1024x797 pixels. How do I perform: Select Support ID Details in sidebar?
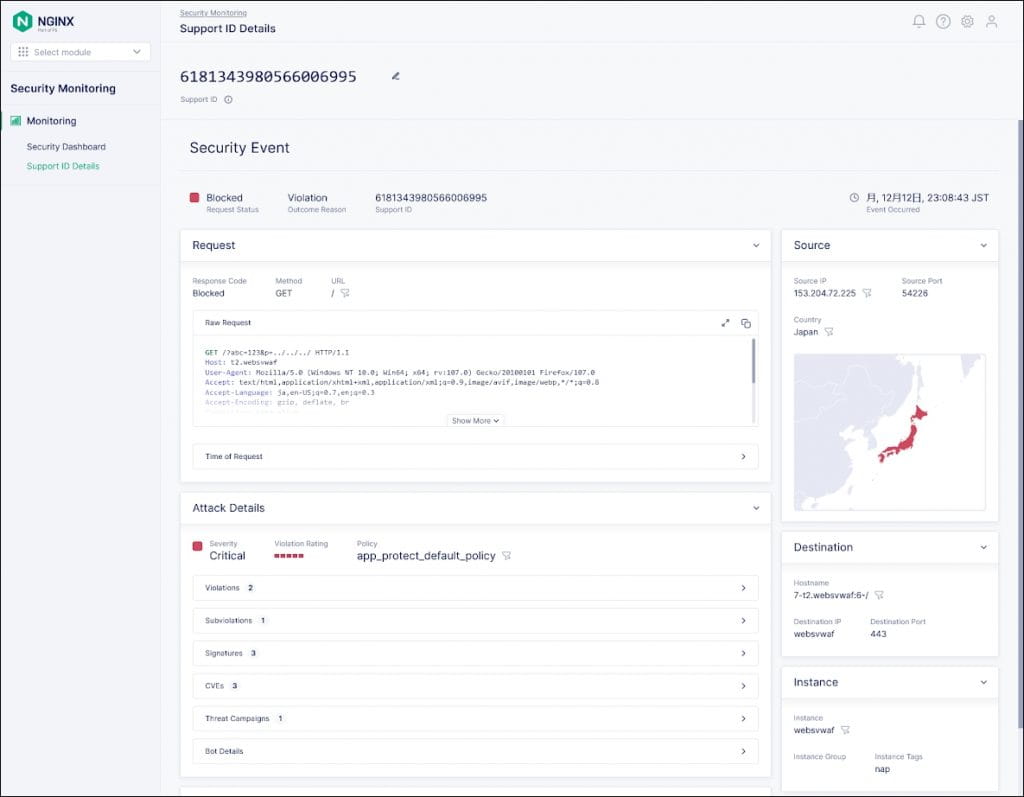[63, 166]
